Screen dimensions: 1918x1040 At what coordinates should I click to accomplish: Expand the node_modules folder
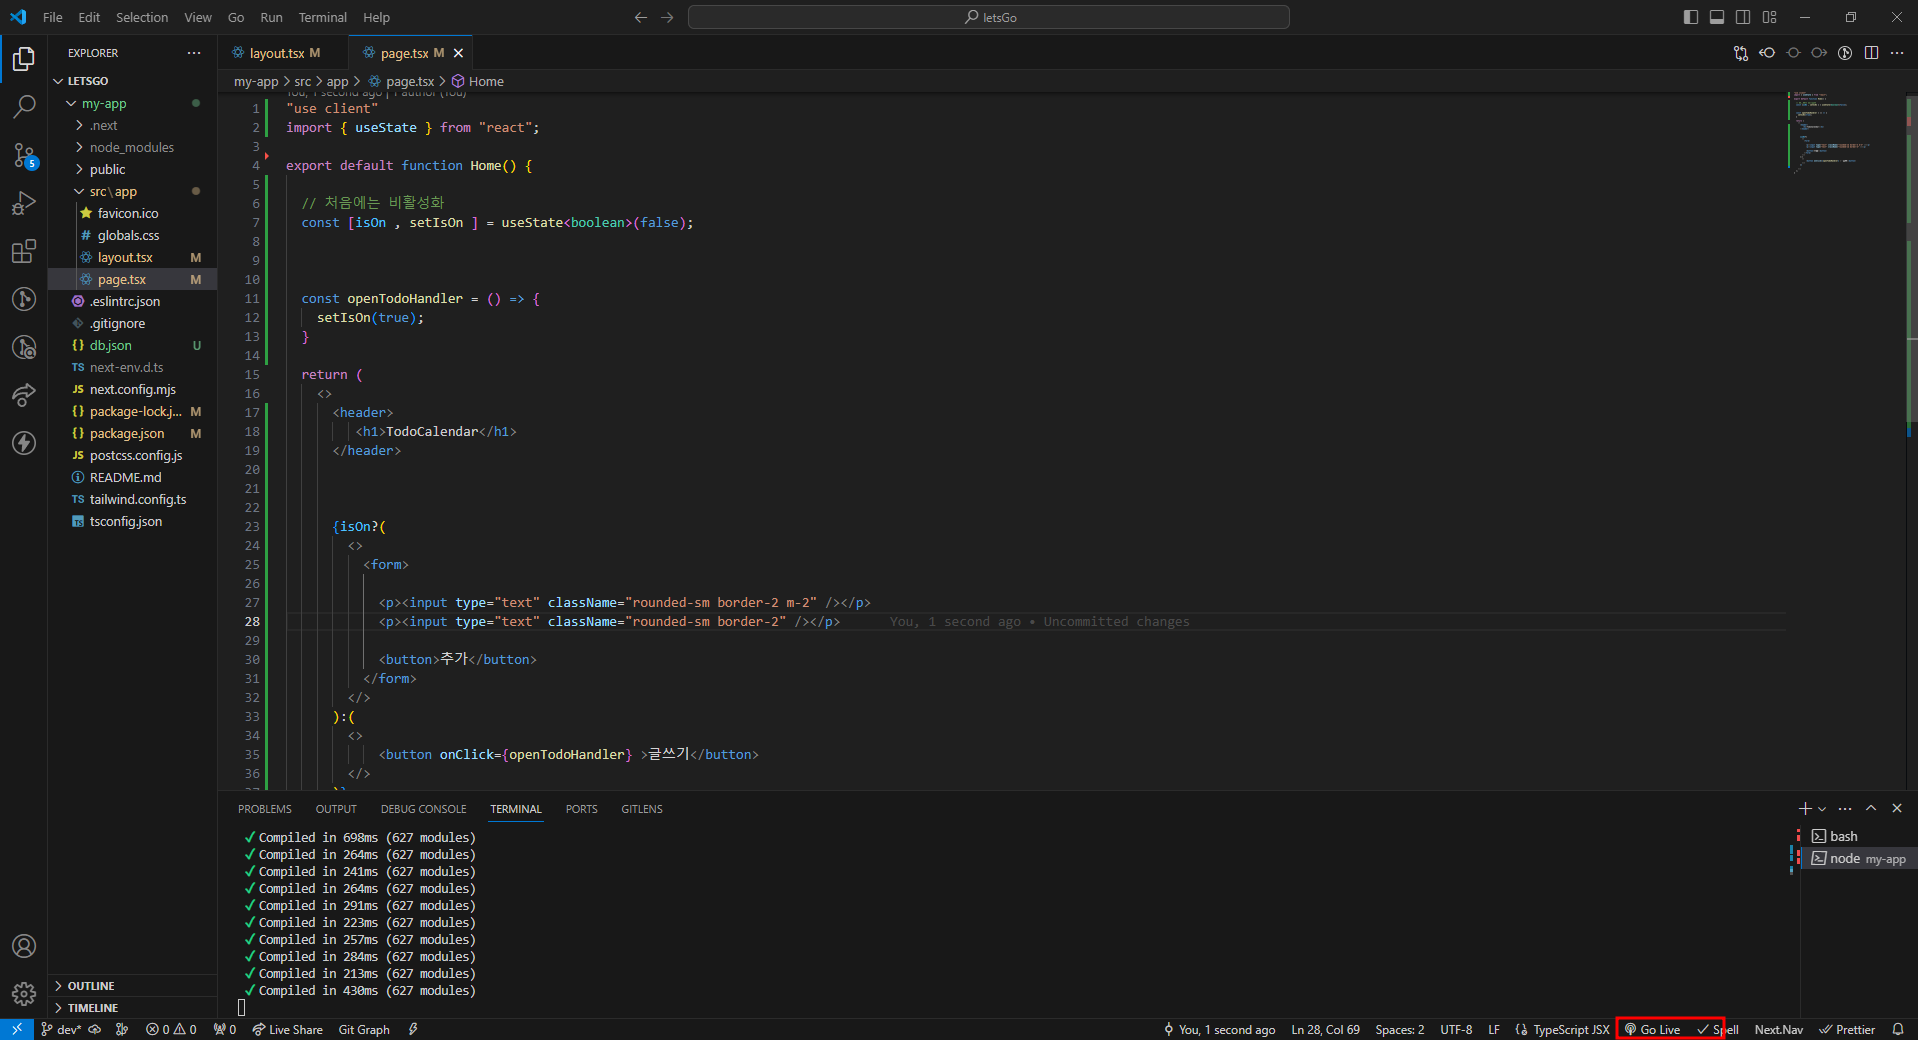[132, 147]
